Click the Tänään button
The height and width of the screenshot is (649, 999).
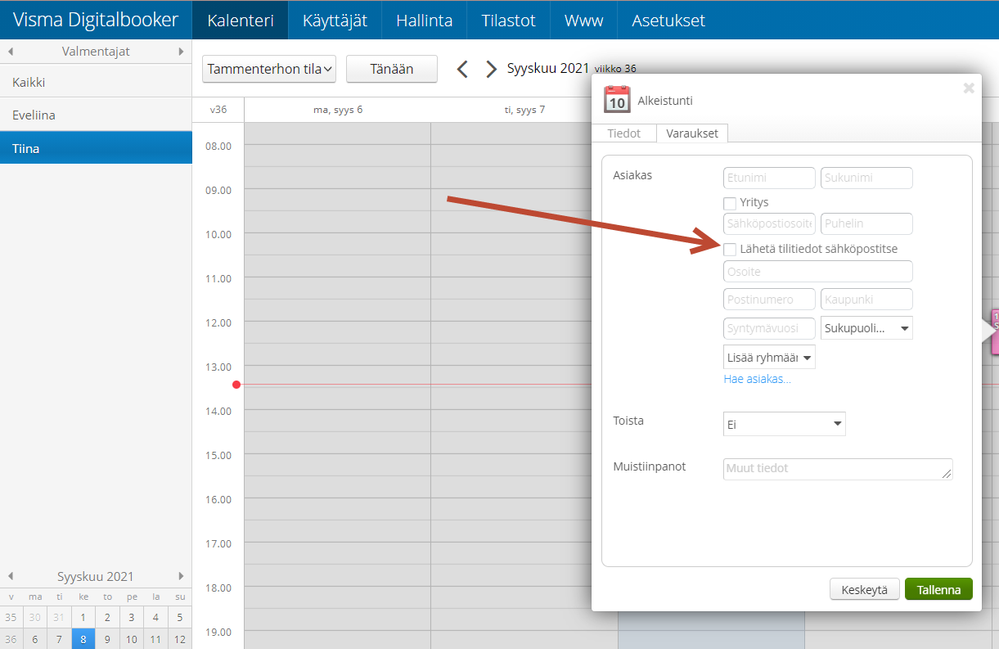click(x=392, y=69)
